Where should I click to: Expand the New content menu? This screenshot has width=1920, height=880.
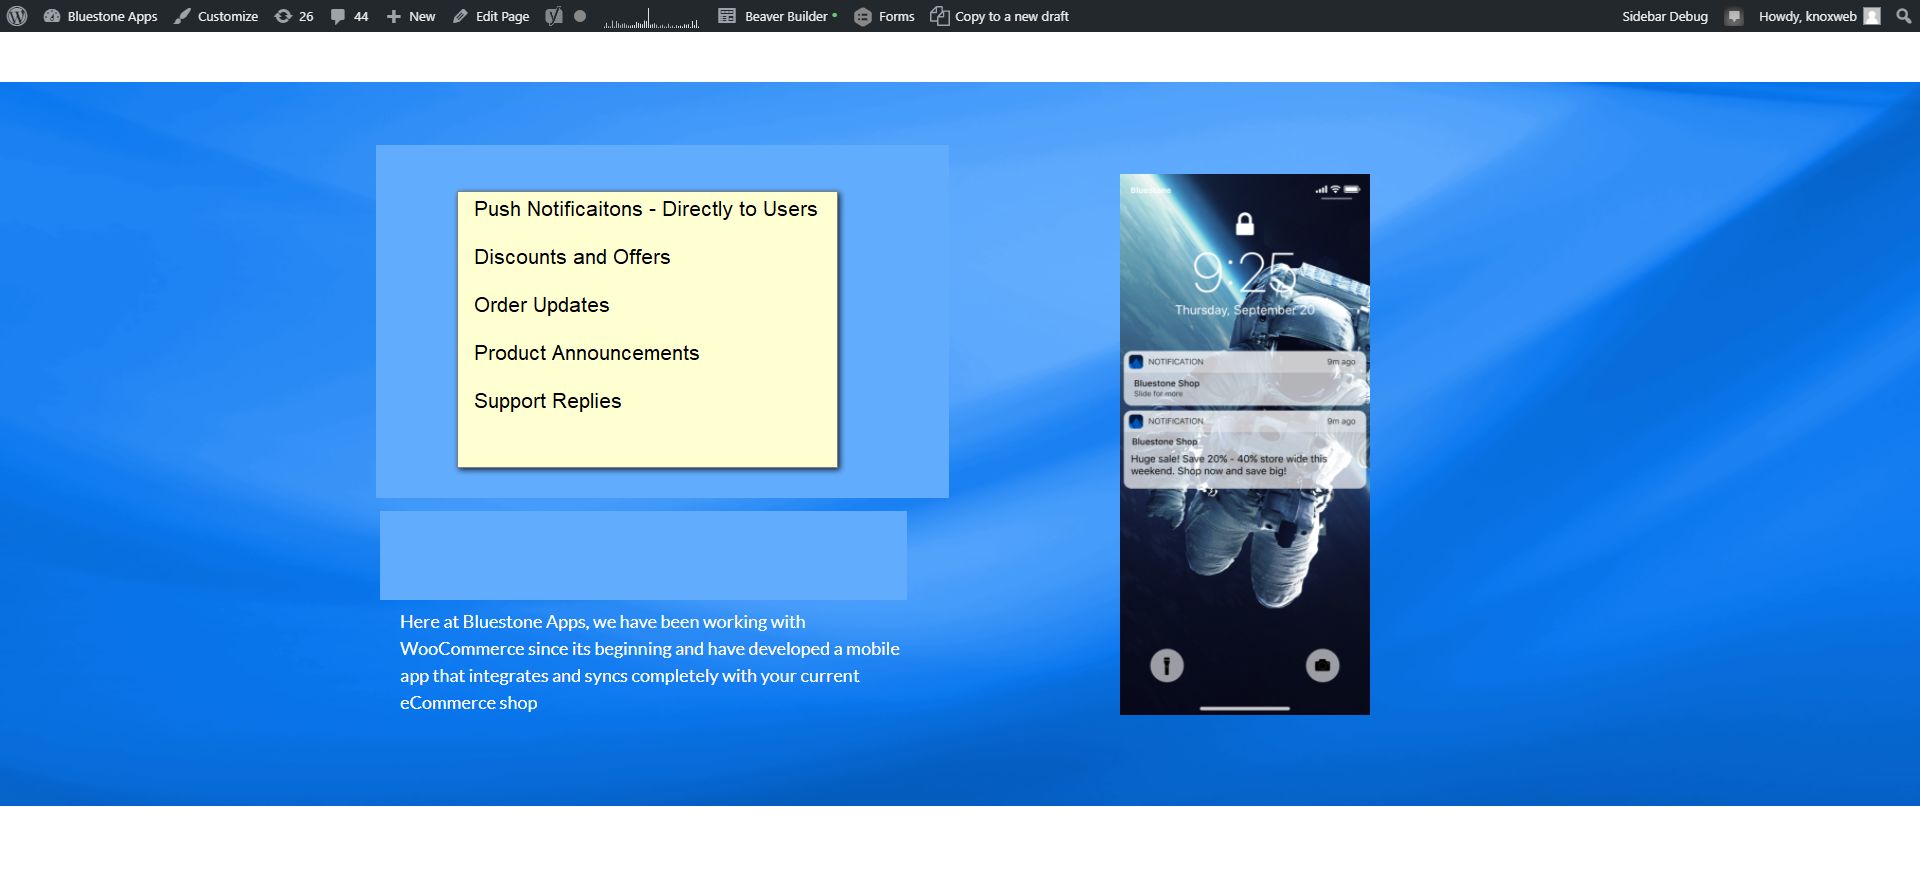coord(411,16)
